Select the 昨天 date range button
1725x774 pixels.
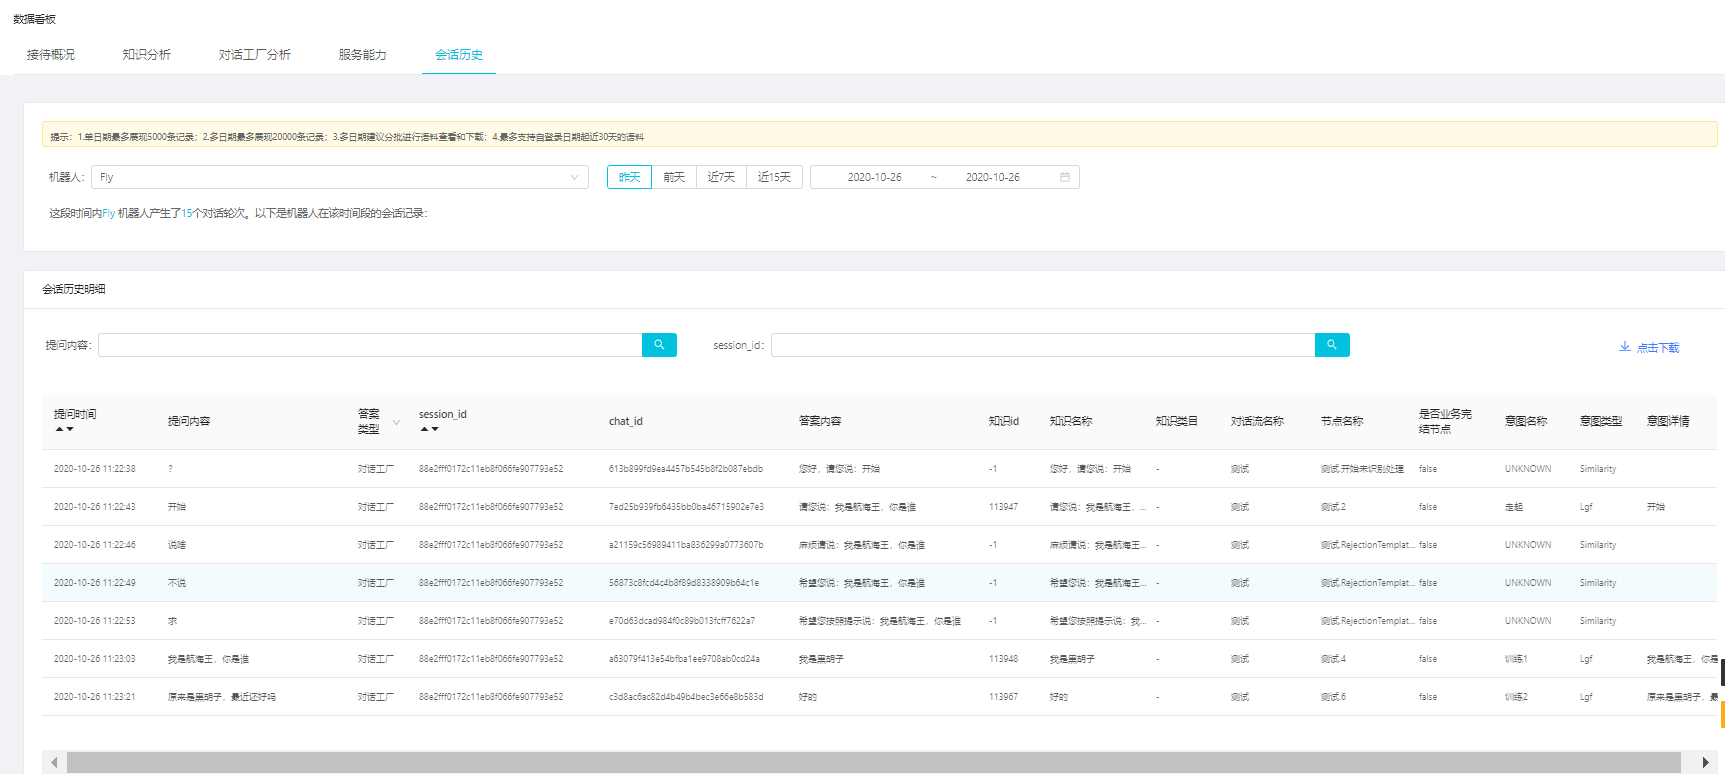click(x=629, y=177)
